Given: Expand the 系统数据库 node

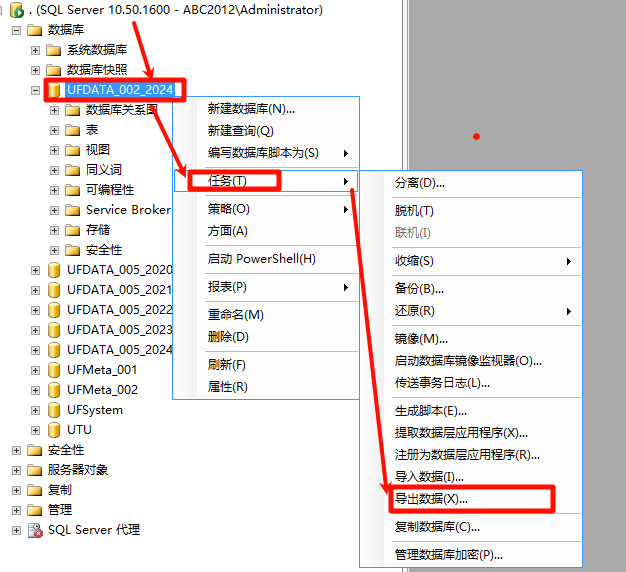Looking at the screenshot, I should click(x=36, y=50).
